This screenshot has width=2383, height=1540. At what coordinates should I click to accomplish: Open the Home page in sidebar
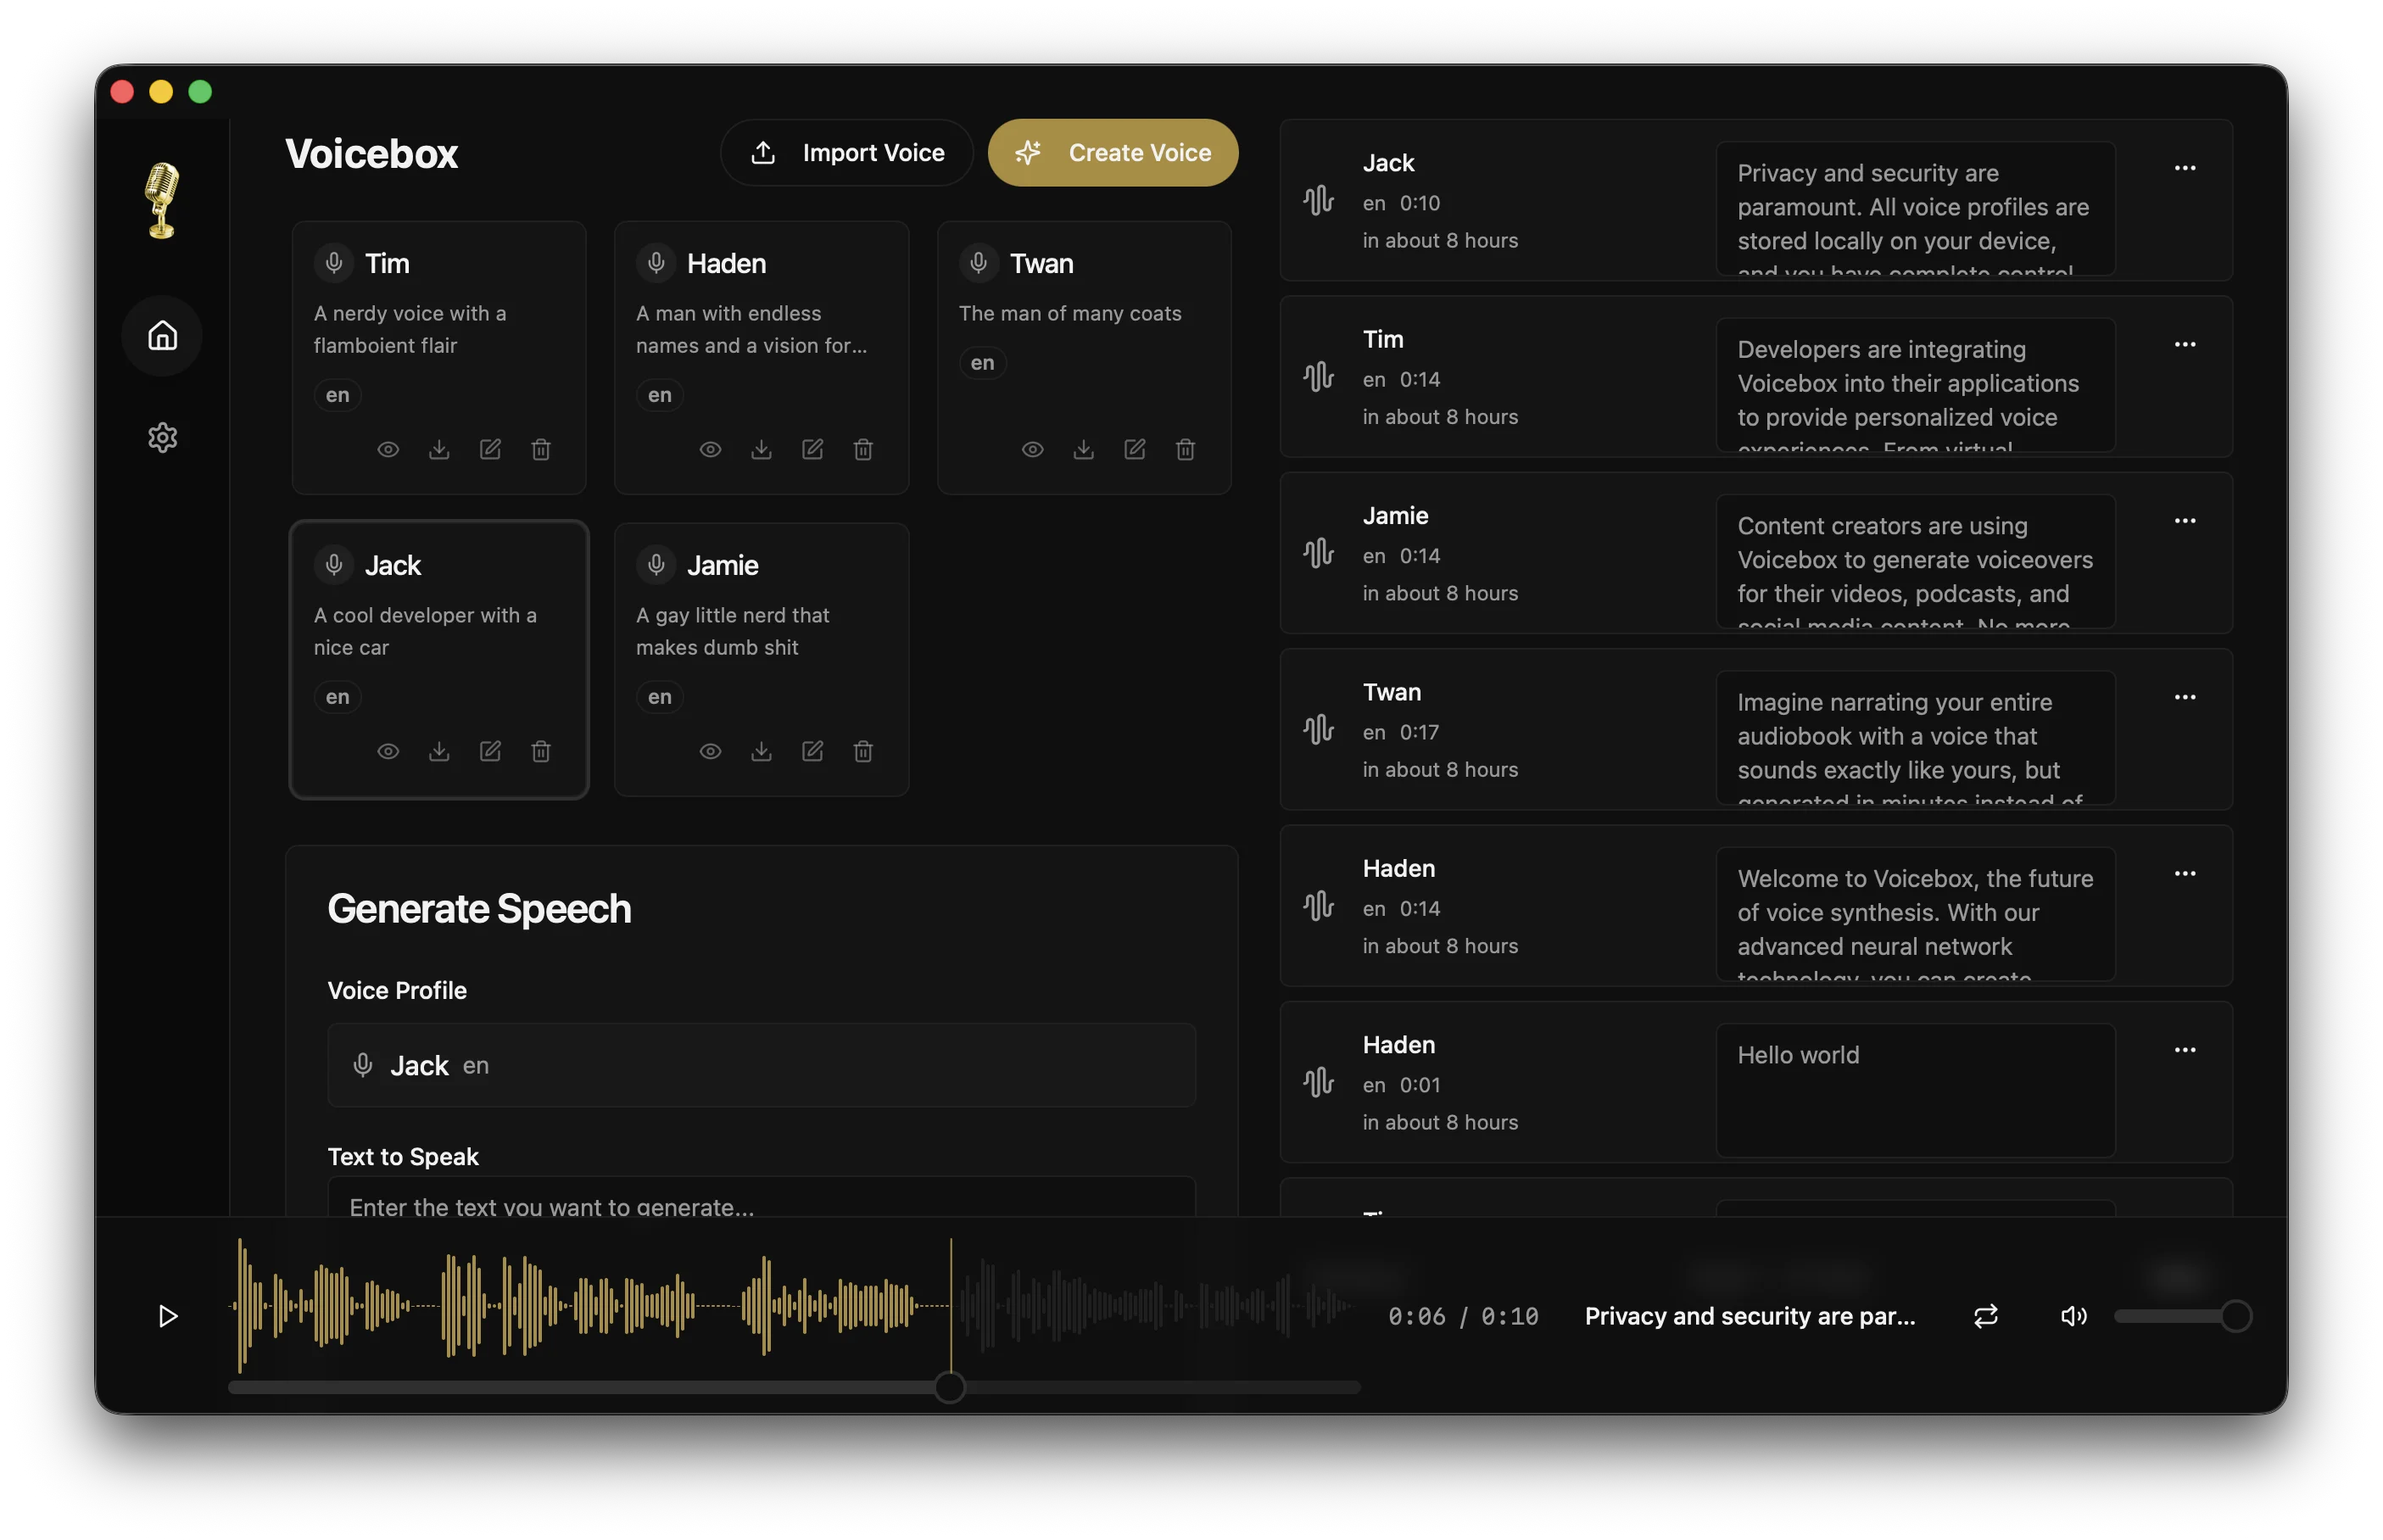pos(162,335)
